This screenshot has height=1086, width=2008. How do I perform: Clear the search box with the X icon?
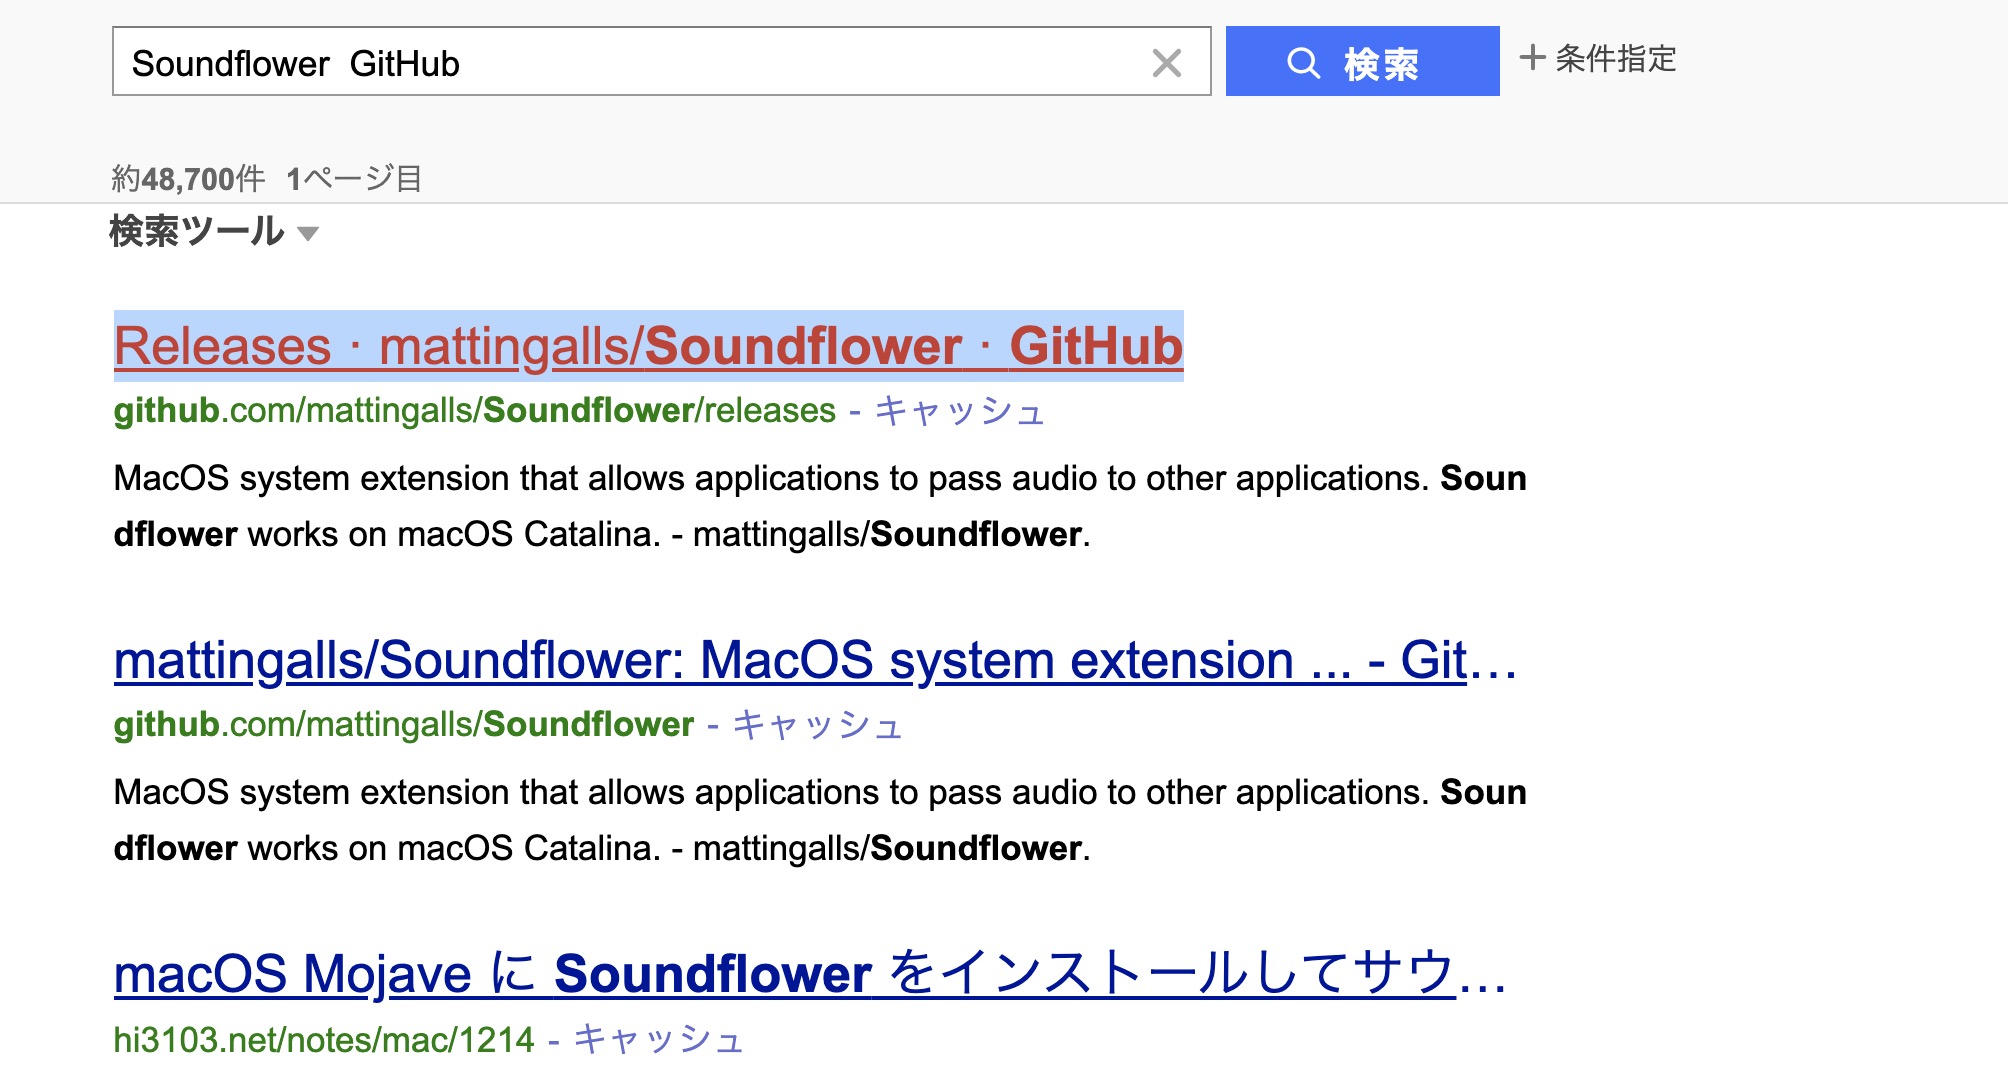(1166, 63)
